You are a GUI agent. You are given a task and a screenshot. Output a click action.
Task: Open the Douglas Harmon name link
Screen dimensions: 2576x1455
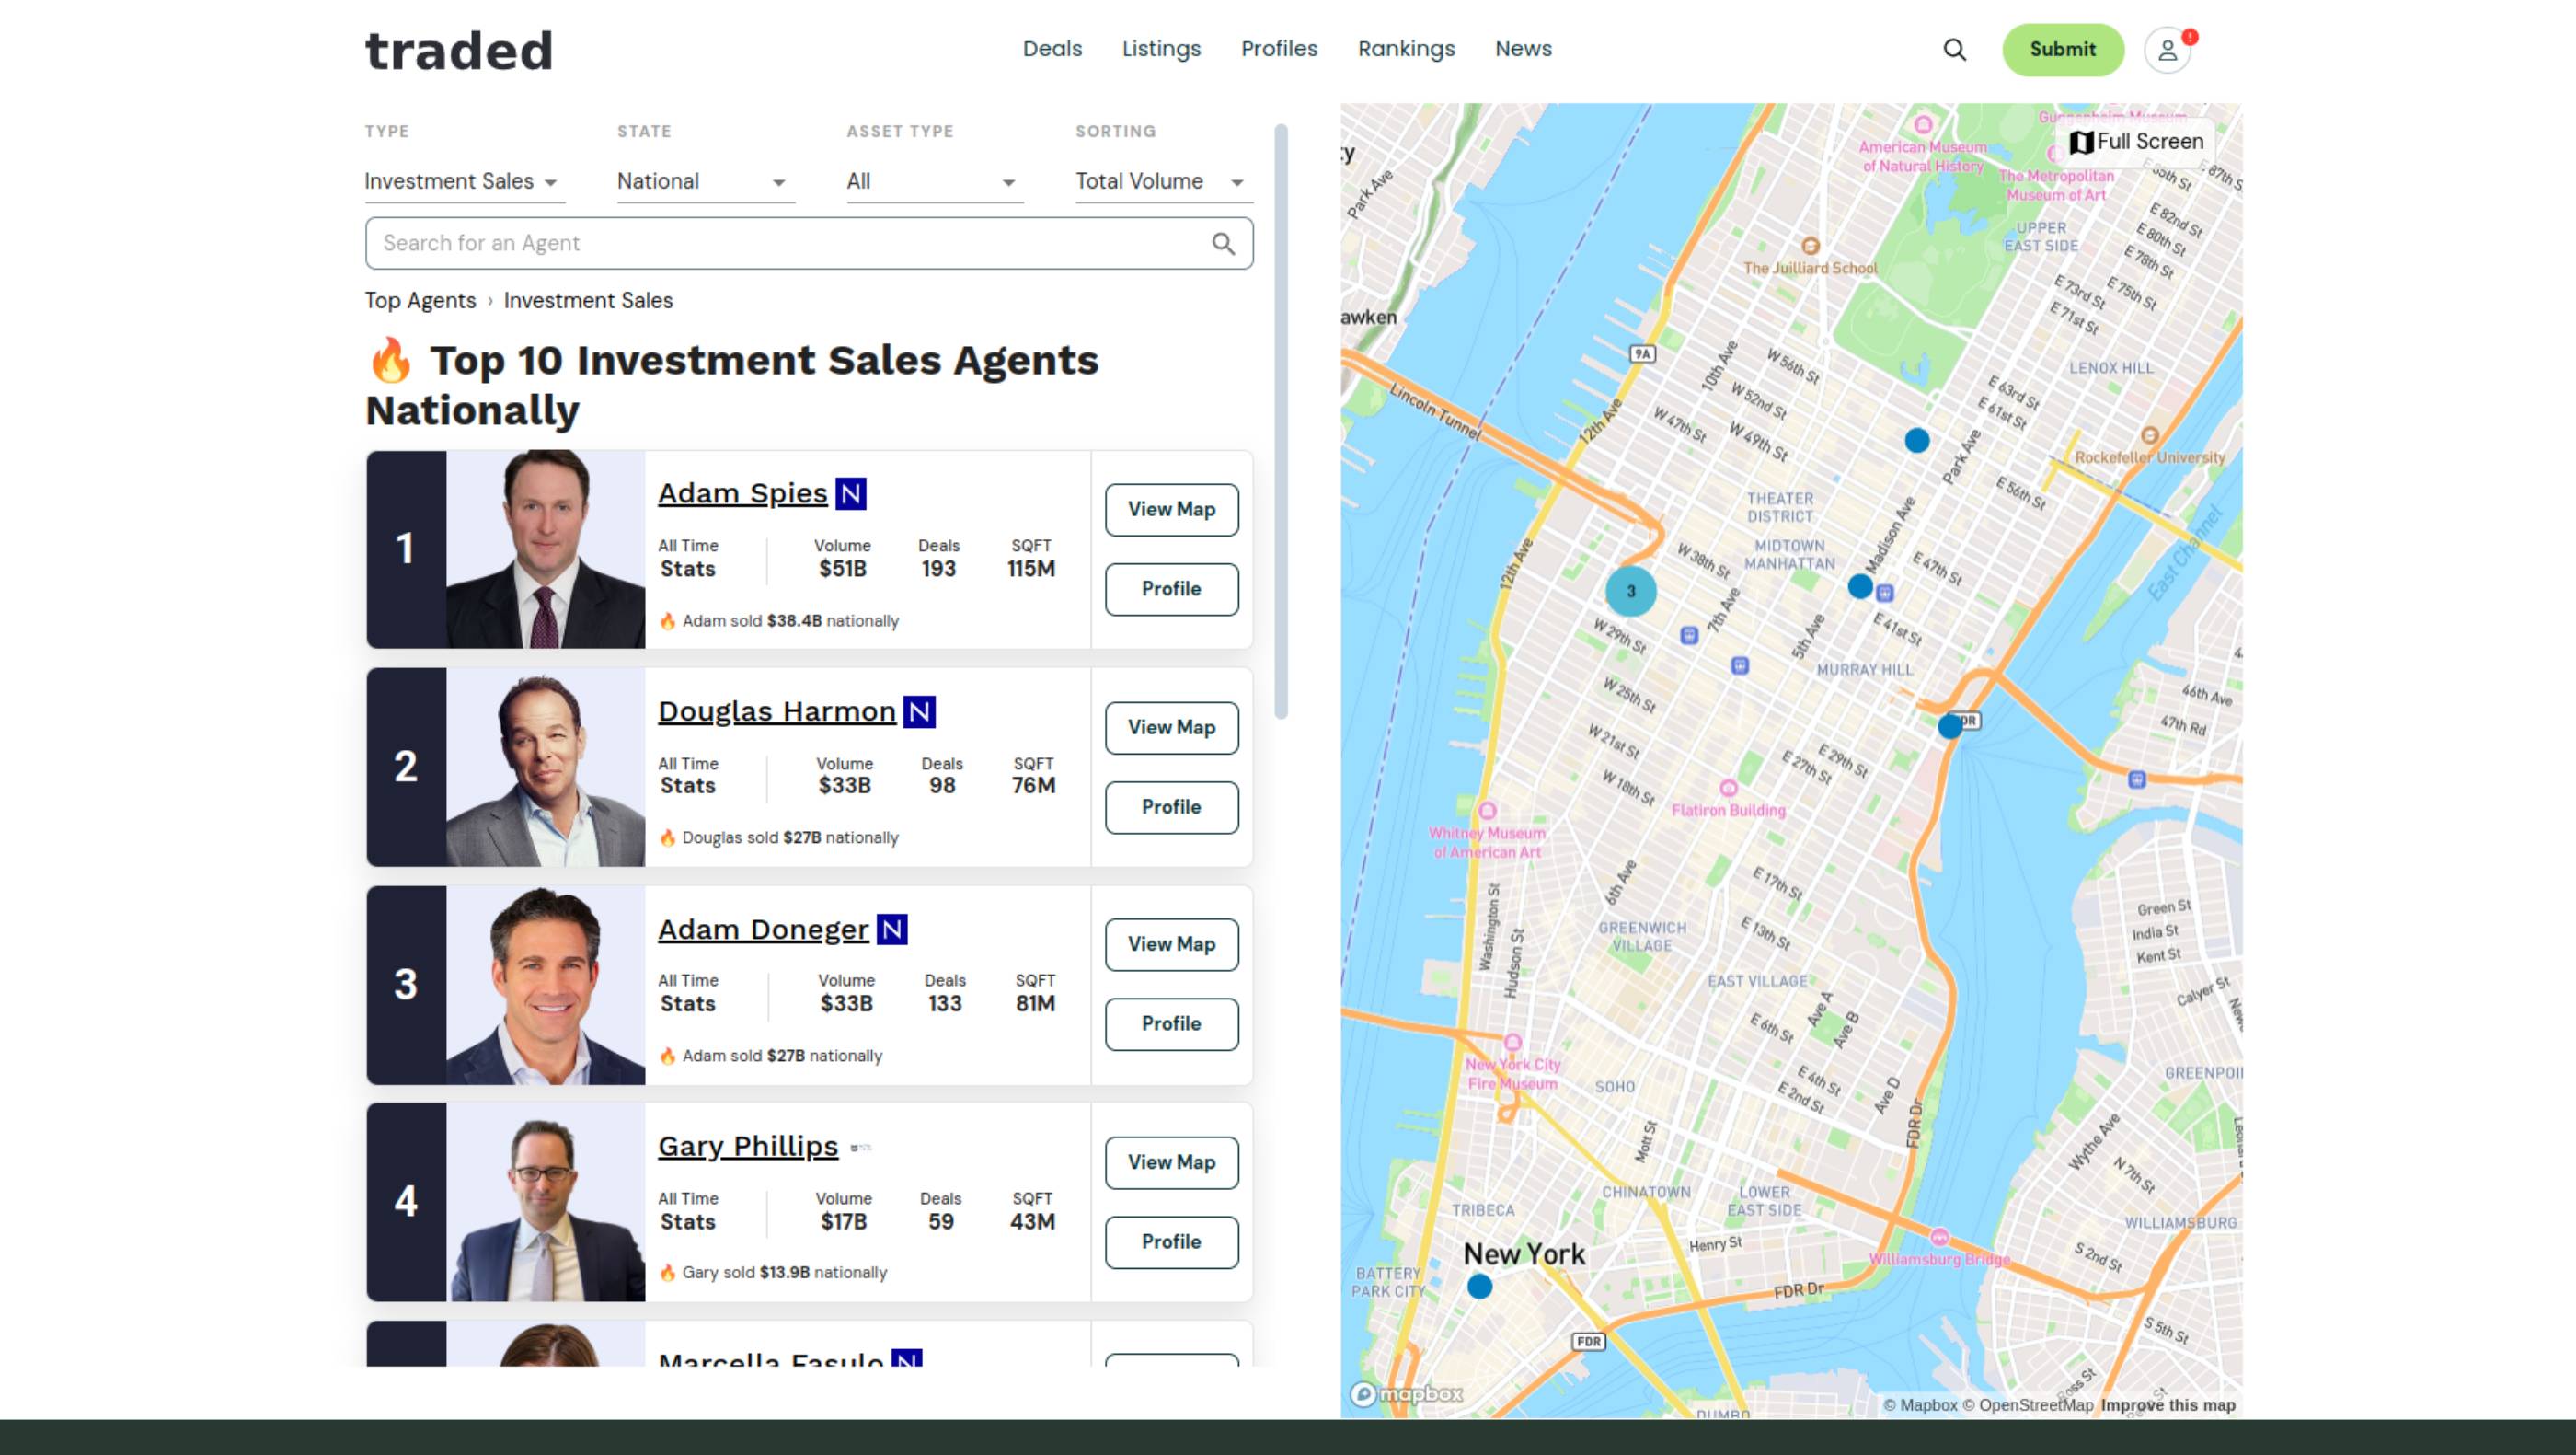(x=776, y=712)
